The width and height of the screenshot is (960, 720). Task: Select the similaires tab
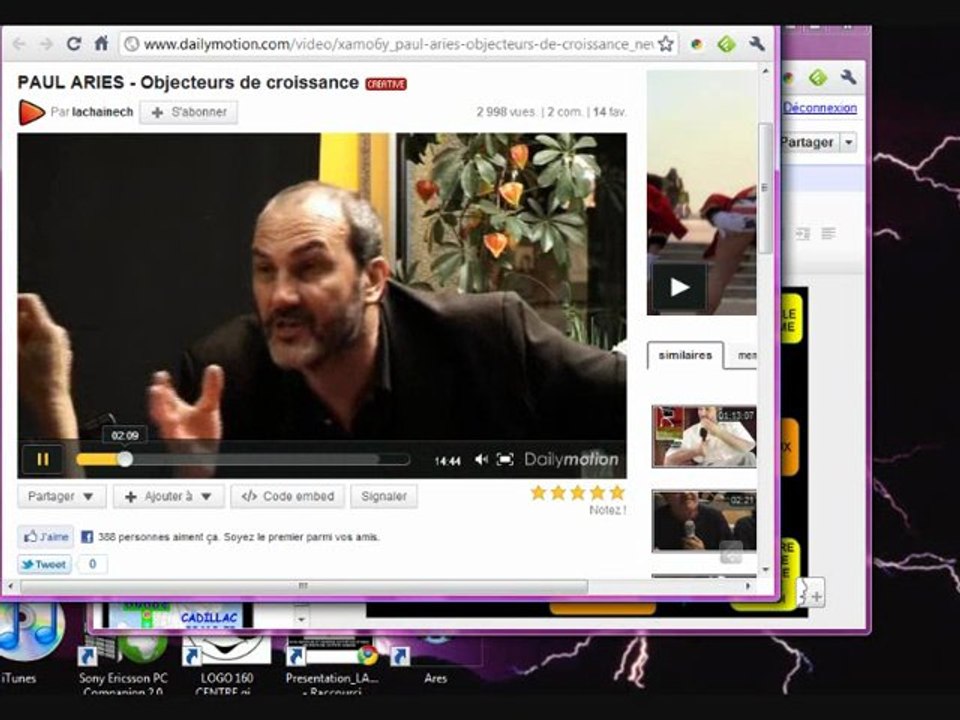coord(685,355)
